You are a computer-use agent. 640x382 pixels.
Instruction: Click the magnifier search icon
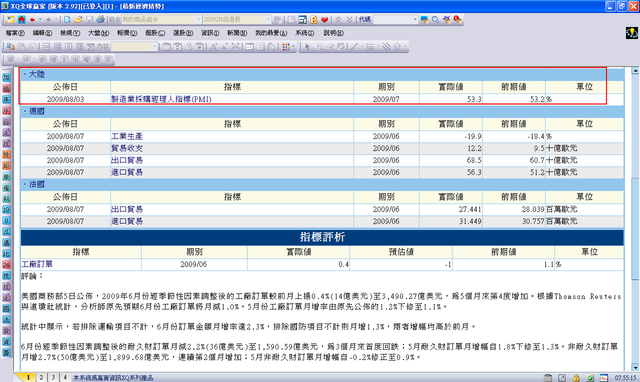click(435, 19)
